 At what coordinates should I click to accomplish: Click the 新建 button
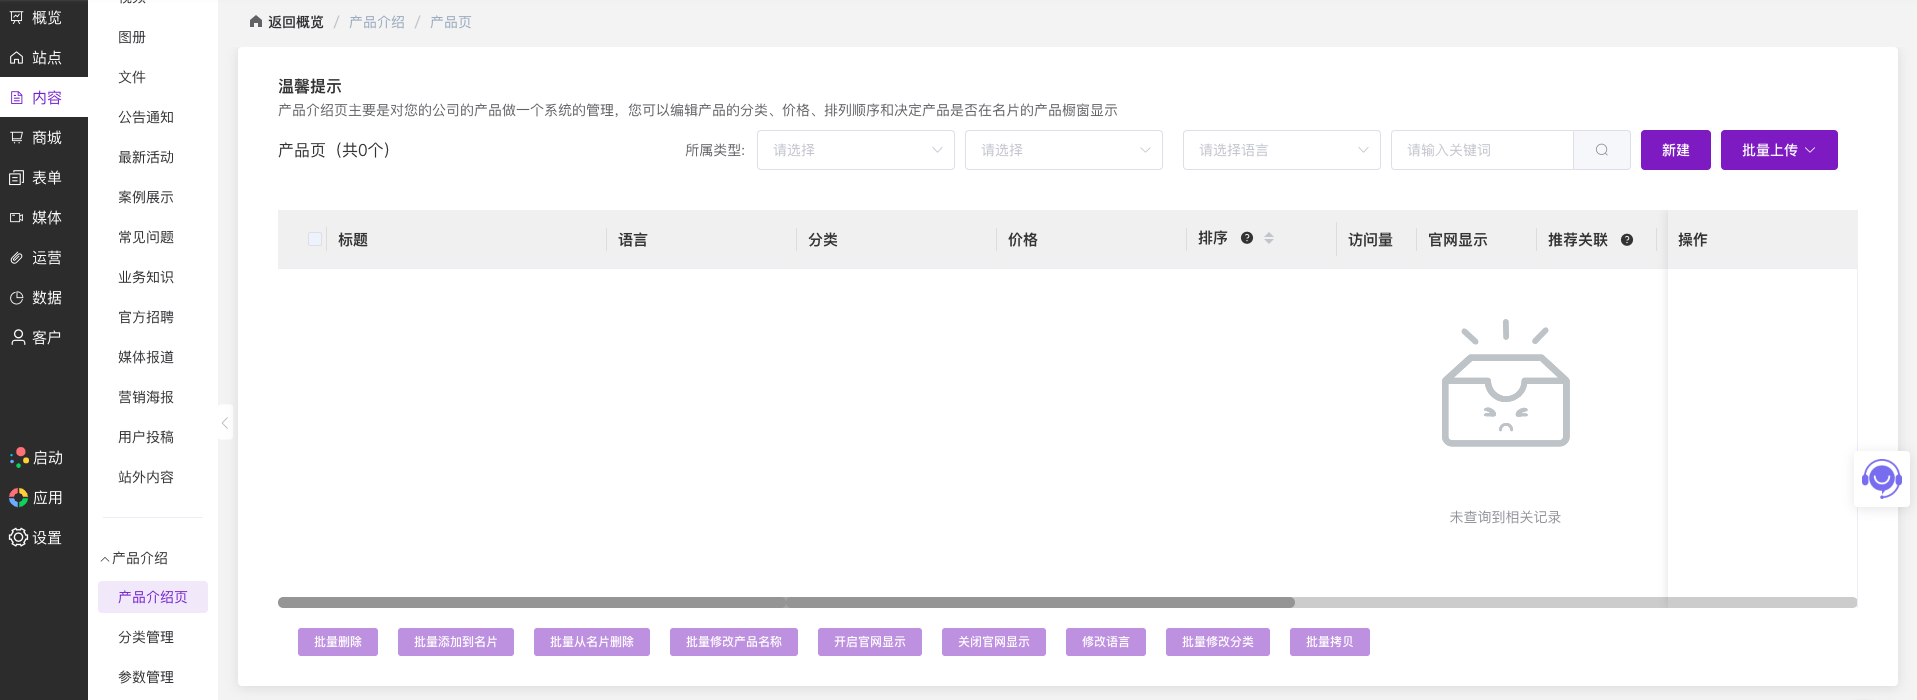[1675, 150]
